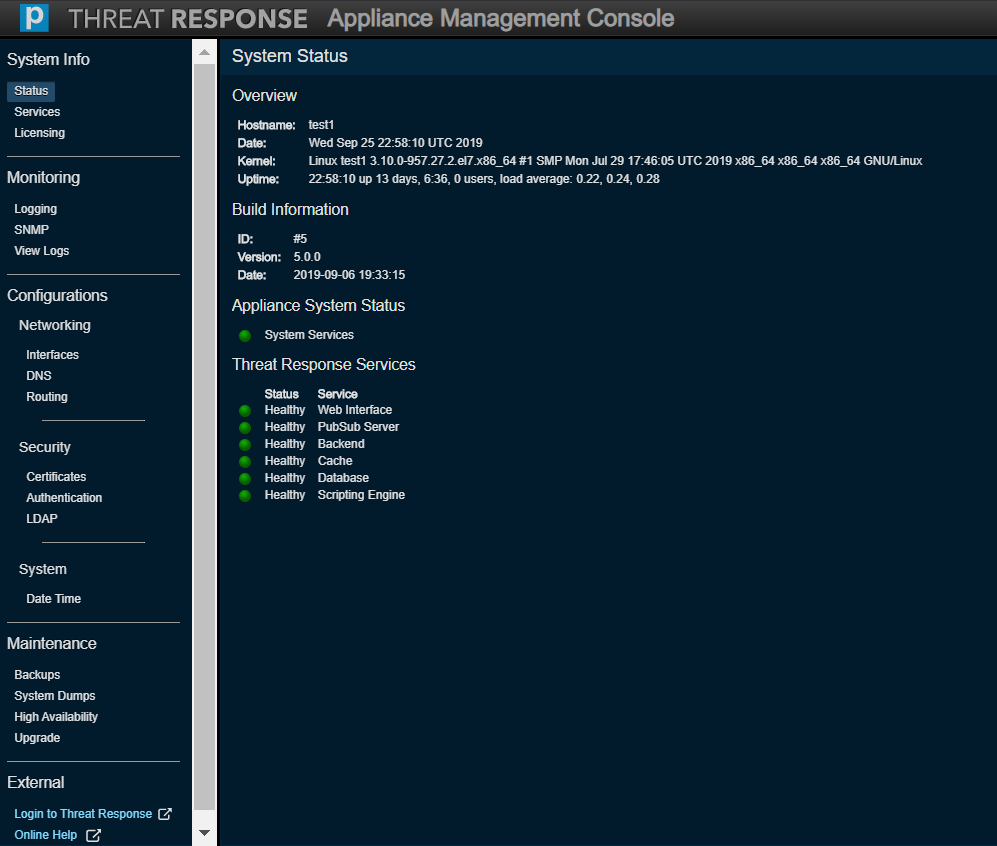Click the green Scripting Engine health indicator
The height and width of the screenshot is (846, 997).
pyautogui.click(x=245, y=496)
